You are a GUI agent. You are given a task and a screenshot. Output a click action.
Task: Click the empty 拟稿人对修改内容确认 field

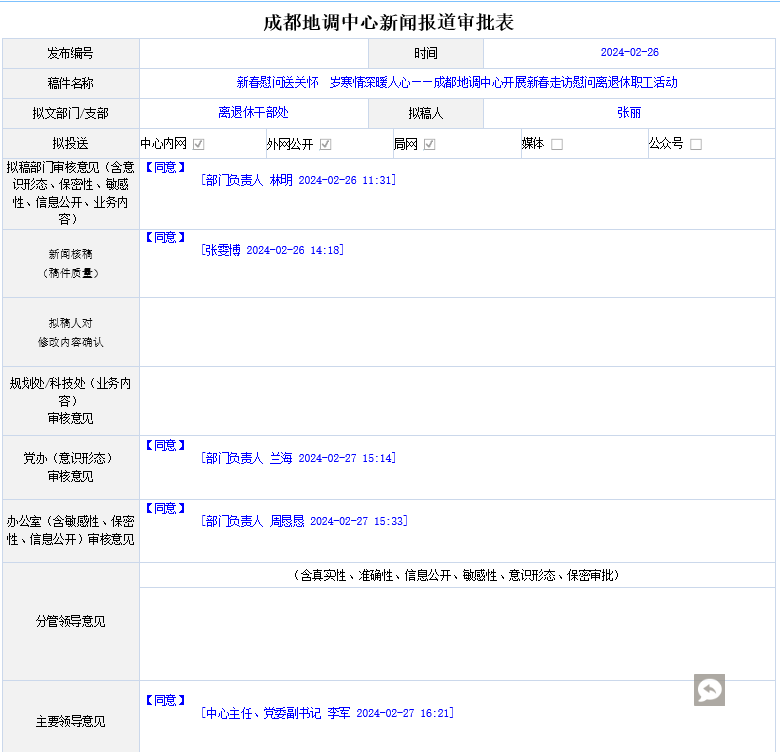457,332
